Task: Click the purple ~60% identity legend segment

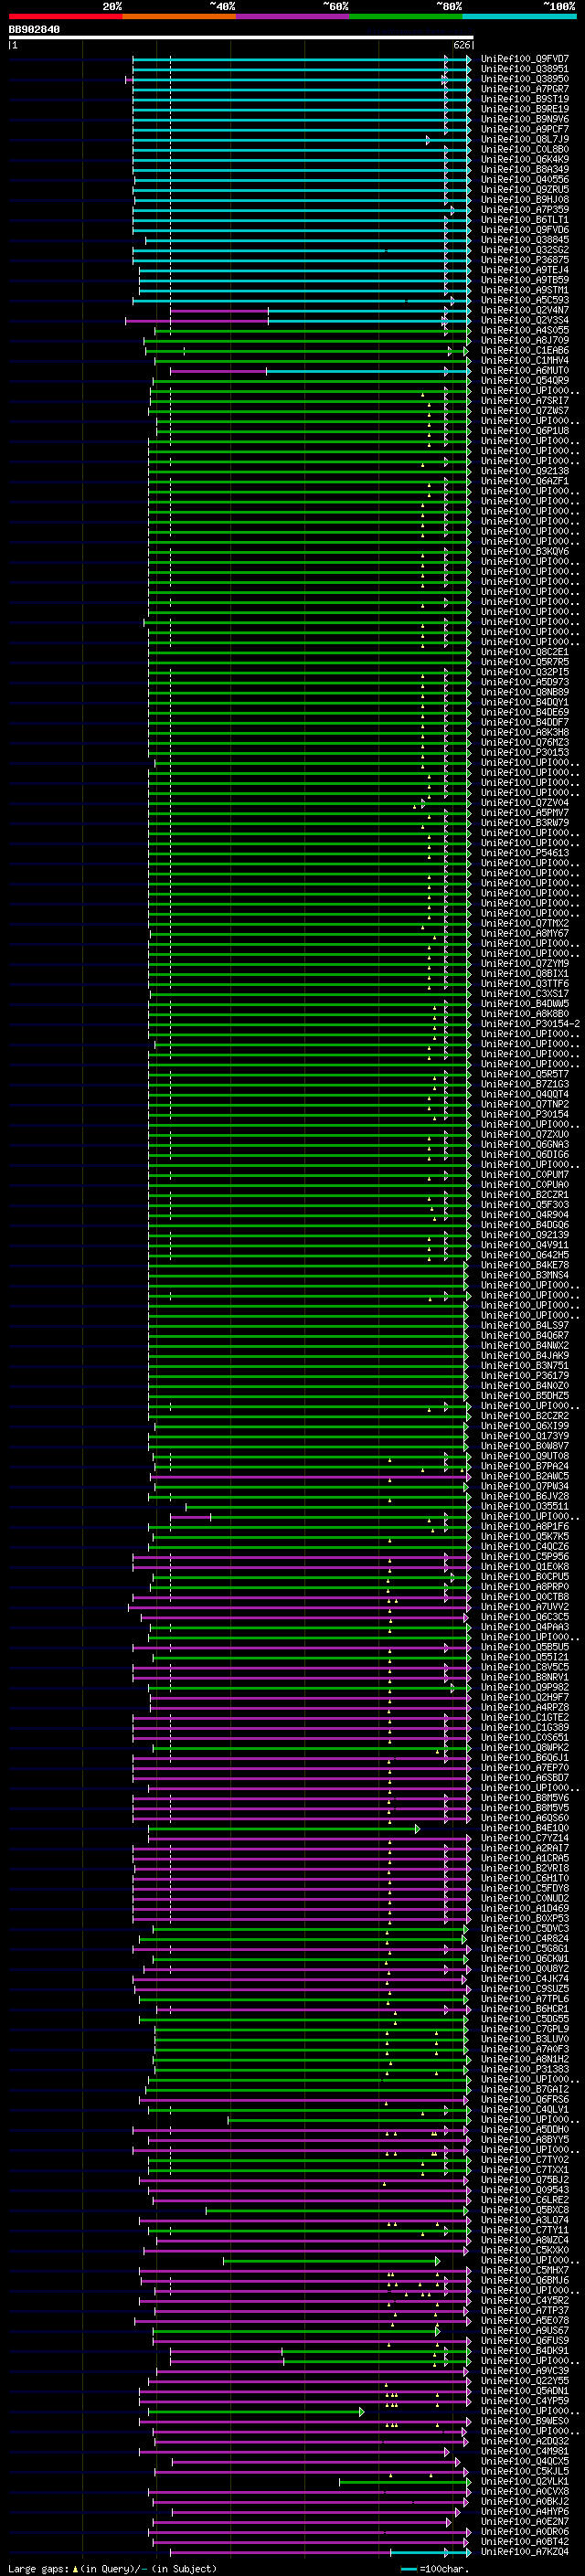Action: pyautogui.click(x=292, y=16)
